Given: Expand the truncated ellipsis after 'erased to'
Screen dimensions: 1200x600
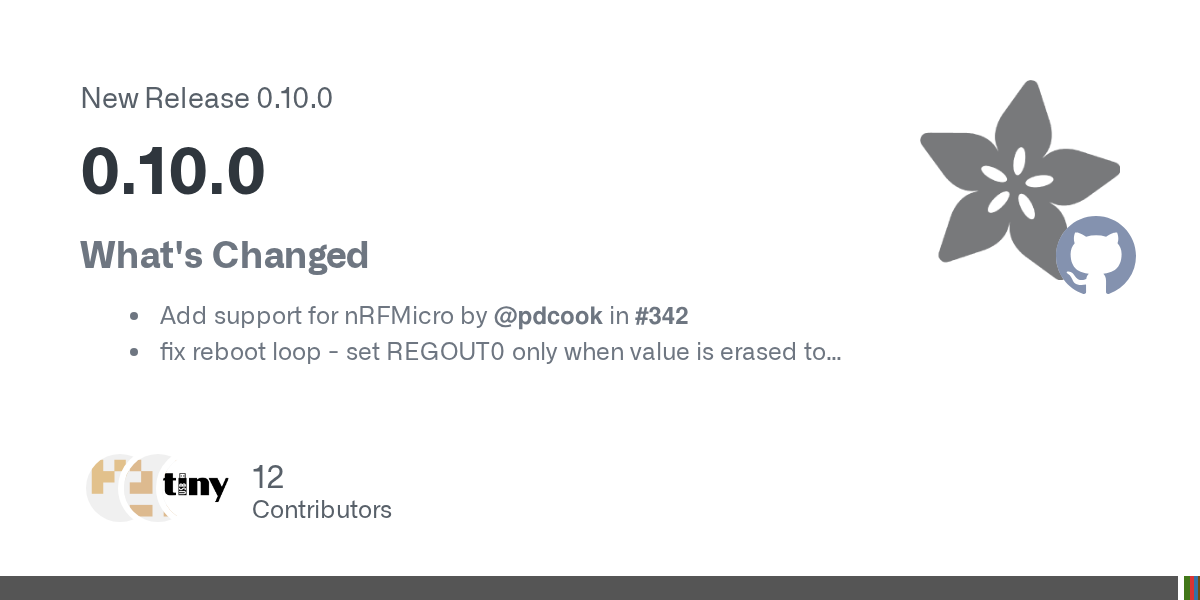Looking at the screenshot, I should pyautogui.click(x=834, y=352).
